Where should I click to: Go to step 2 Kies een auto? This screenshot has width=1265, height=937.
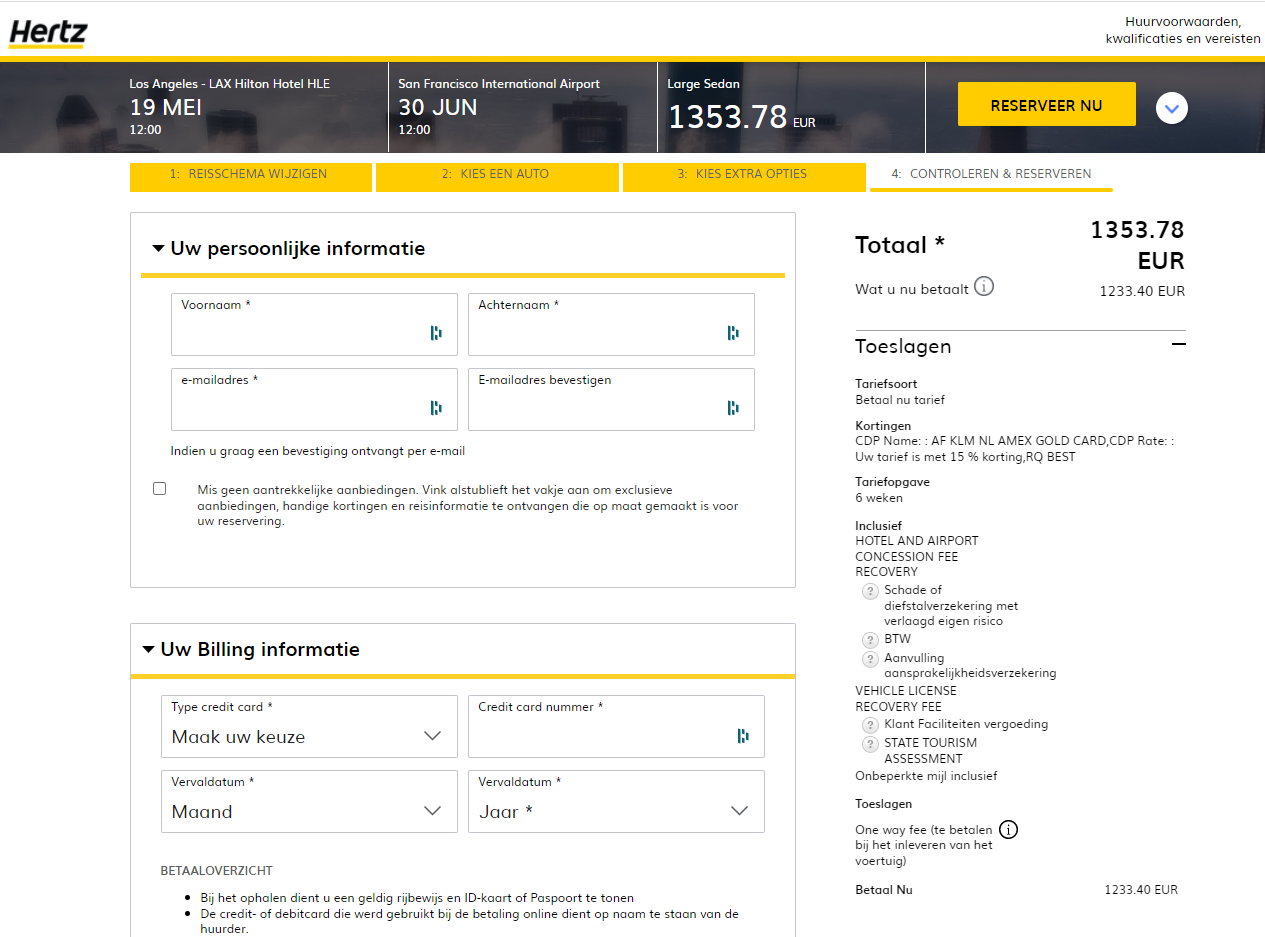coord(496,175)
